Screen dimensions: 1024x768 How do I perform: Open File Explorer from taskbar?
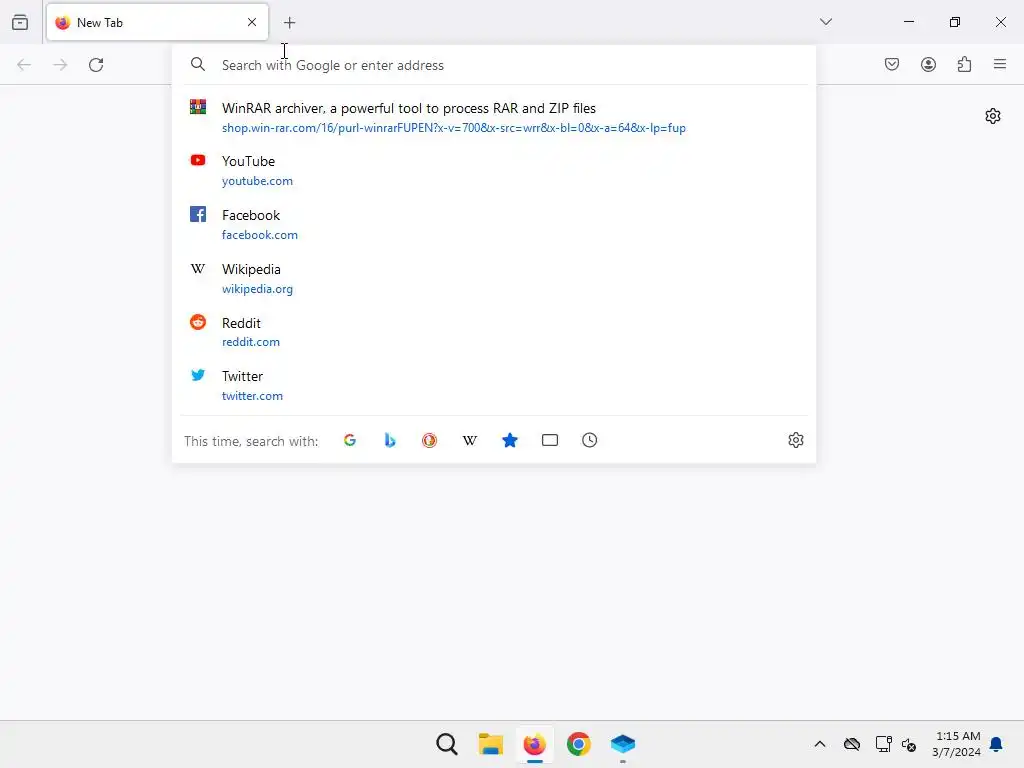490,744
